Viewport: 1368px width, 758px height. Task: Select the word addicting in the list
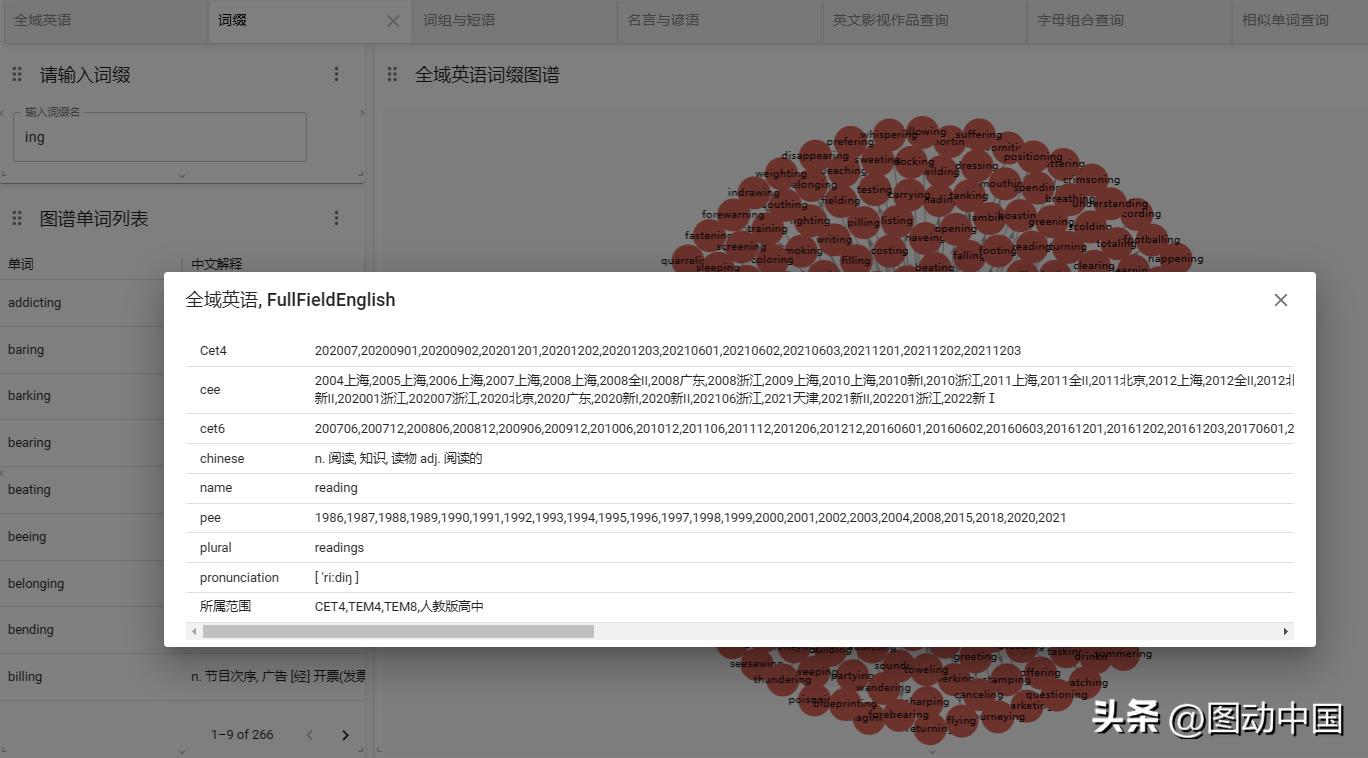(x=34, y=302)
